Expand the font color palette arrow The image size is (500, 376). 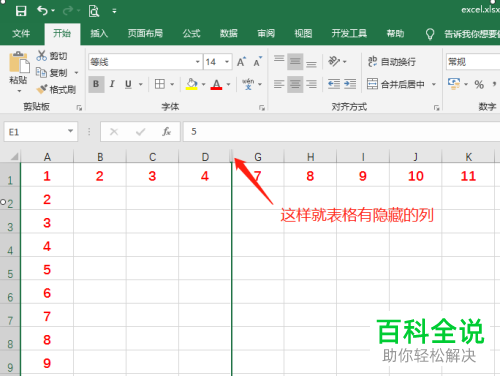click(228, 84)
